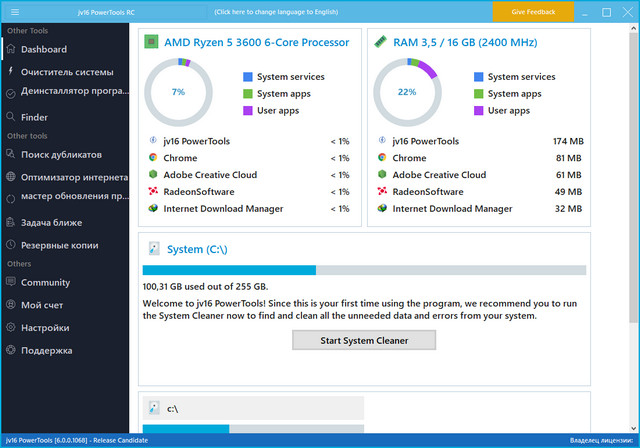Click the CPU usage 7% donut chart
Viewport: 640px width, 448px height.
179,92
